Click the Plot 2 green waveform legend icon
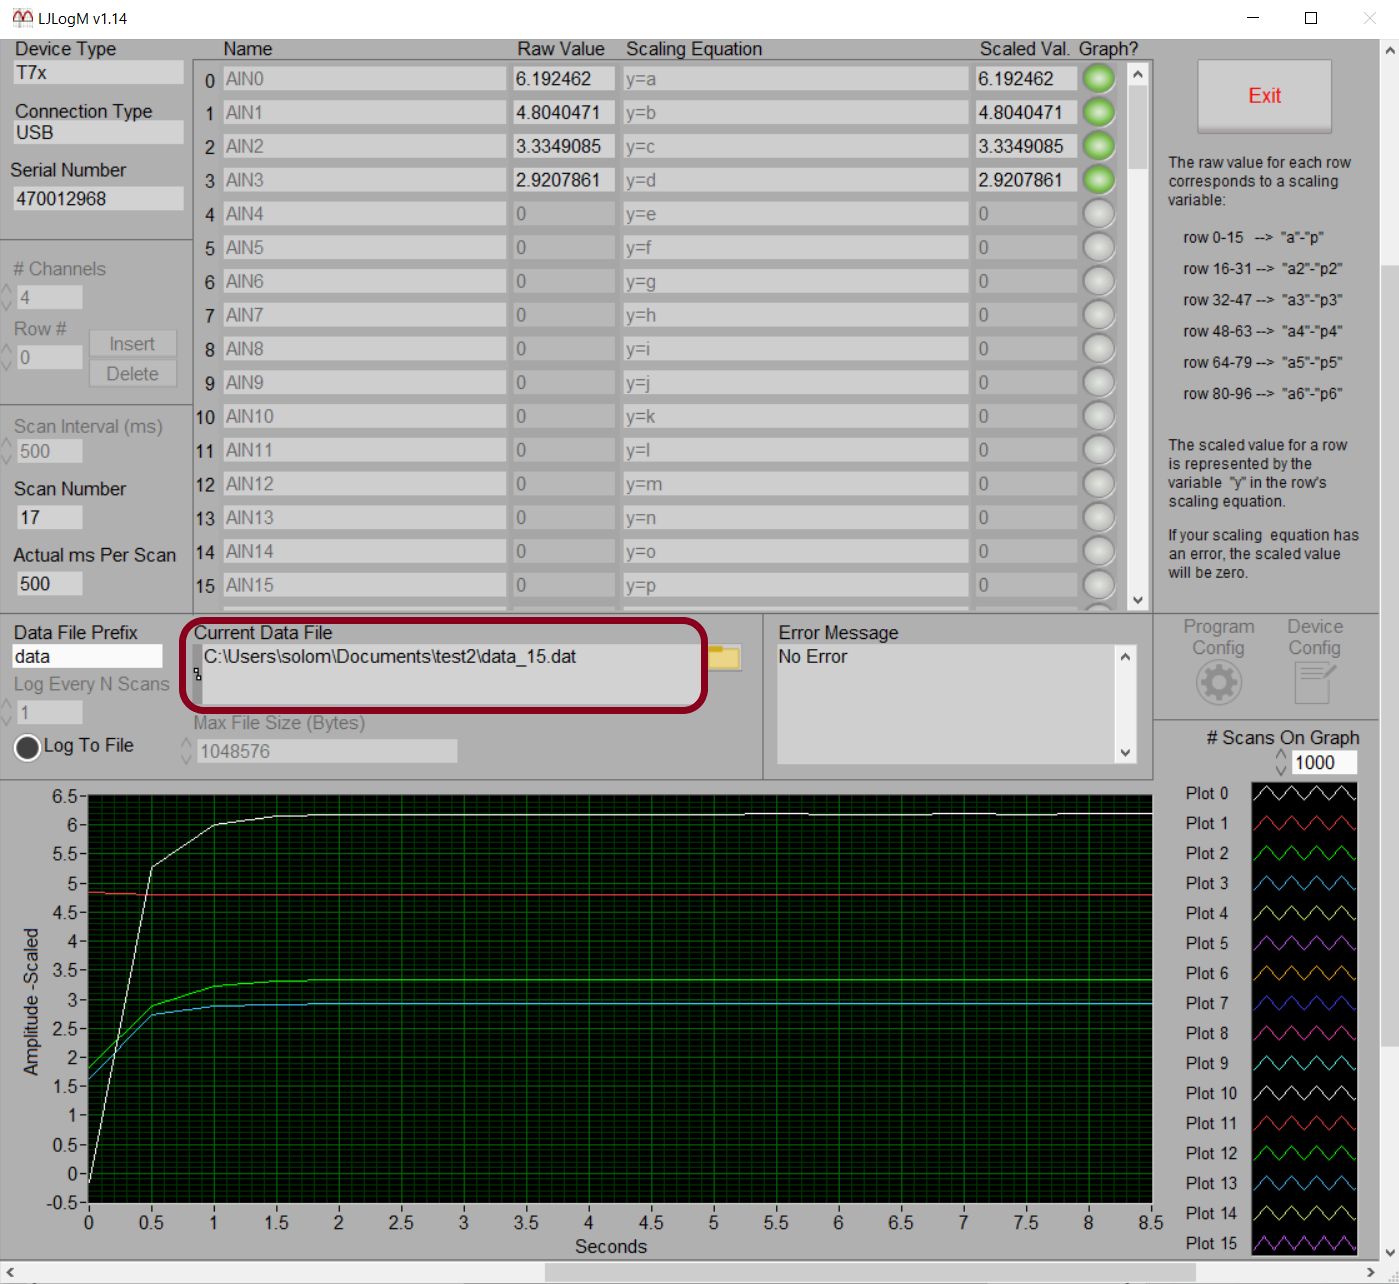 click(x=1304, y=854)
